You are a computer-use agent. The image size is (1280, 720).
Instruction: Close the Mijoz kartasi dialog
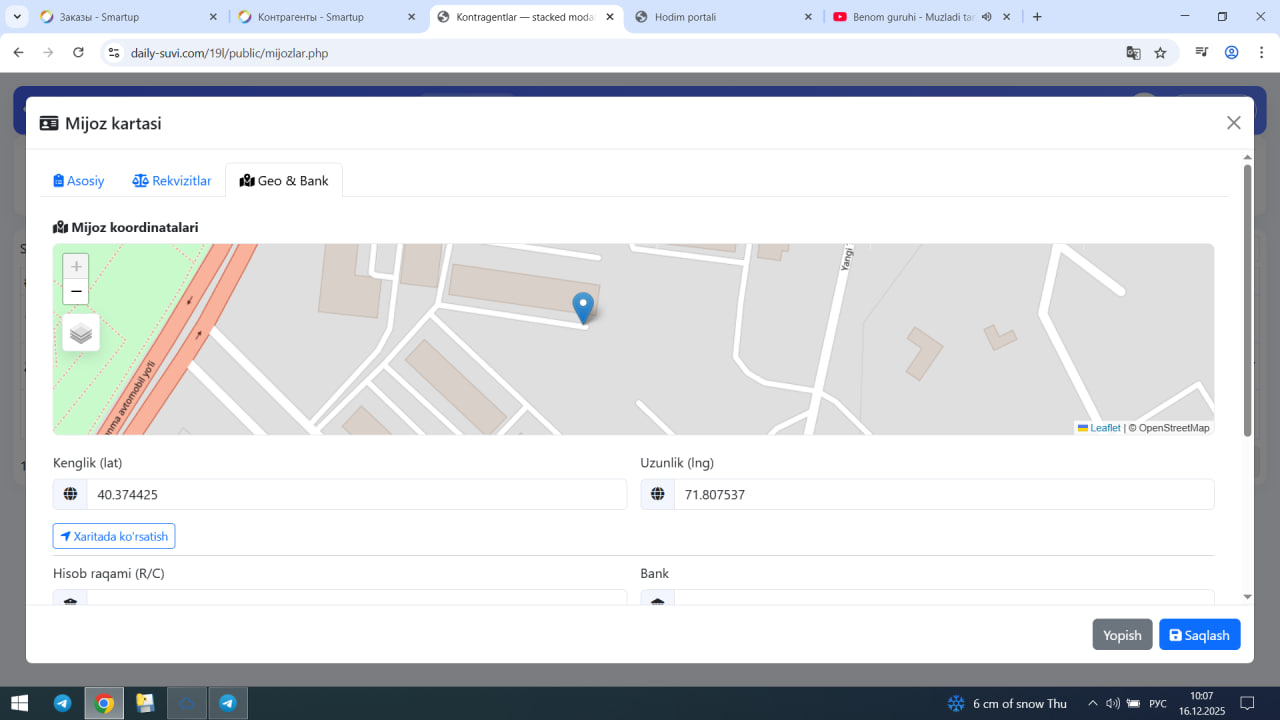click(1233, 123)
